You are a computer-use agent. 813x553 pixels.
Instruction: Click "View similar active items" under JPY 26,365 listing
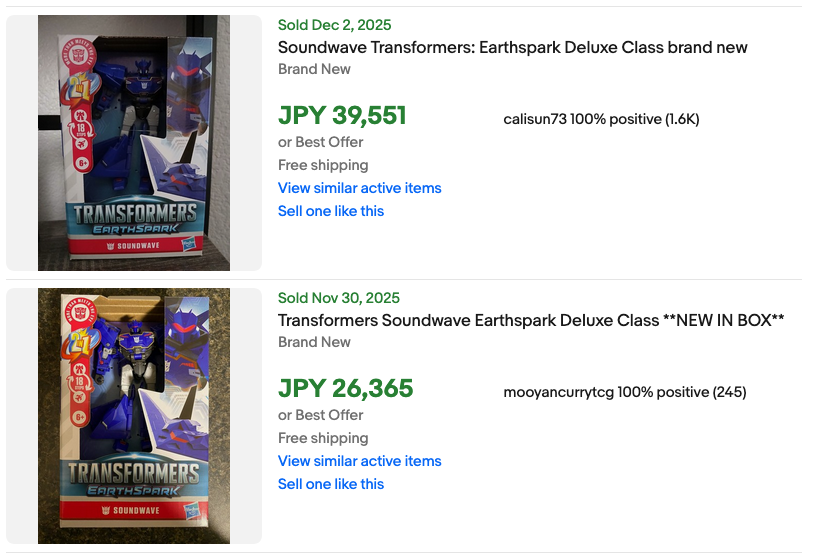coord(359,461)
